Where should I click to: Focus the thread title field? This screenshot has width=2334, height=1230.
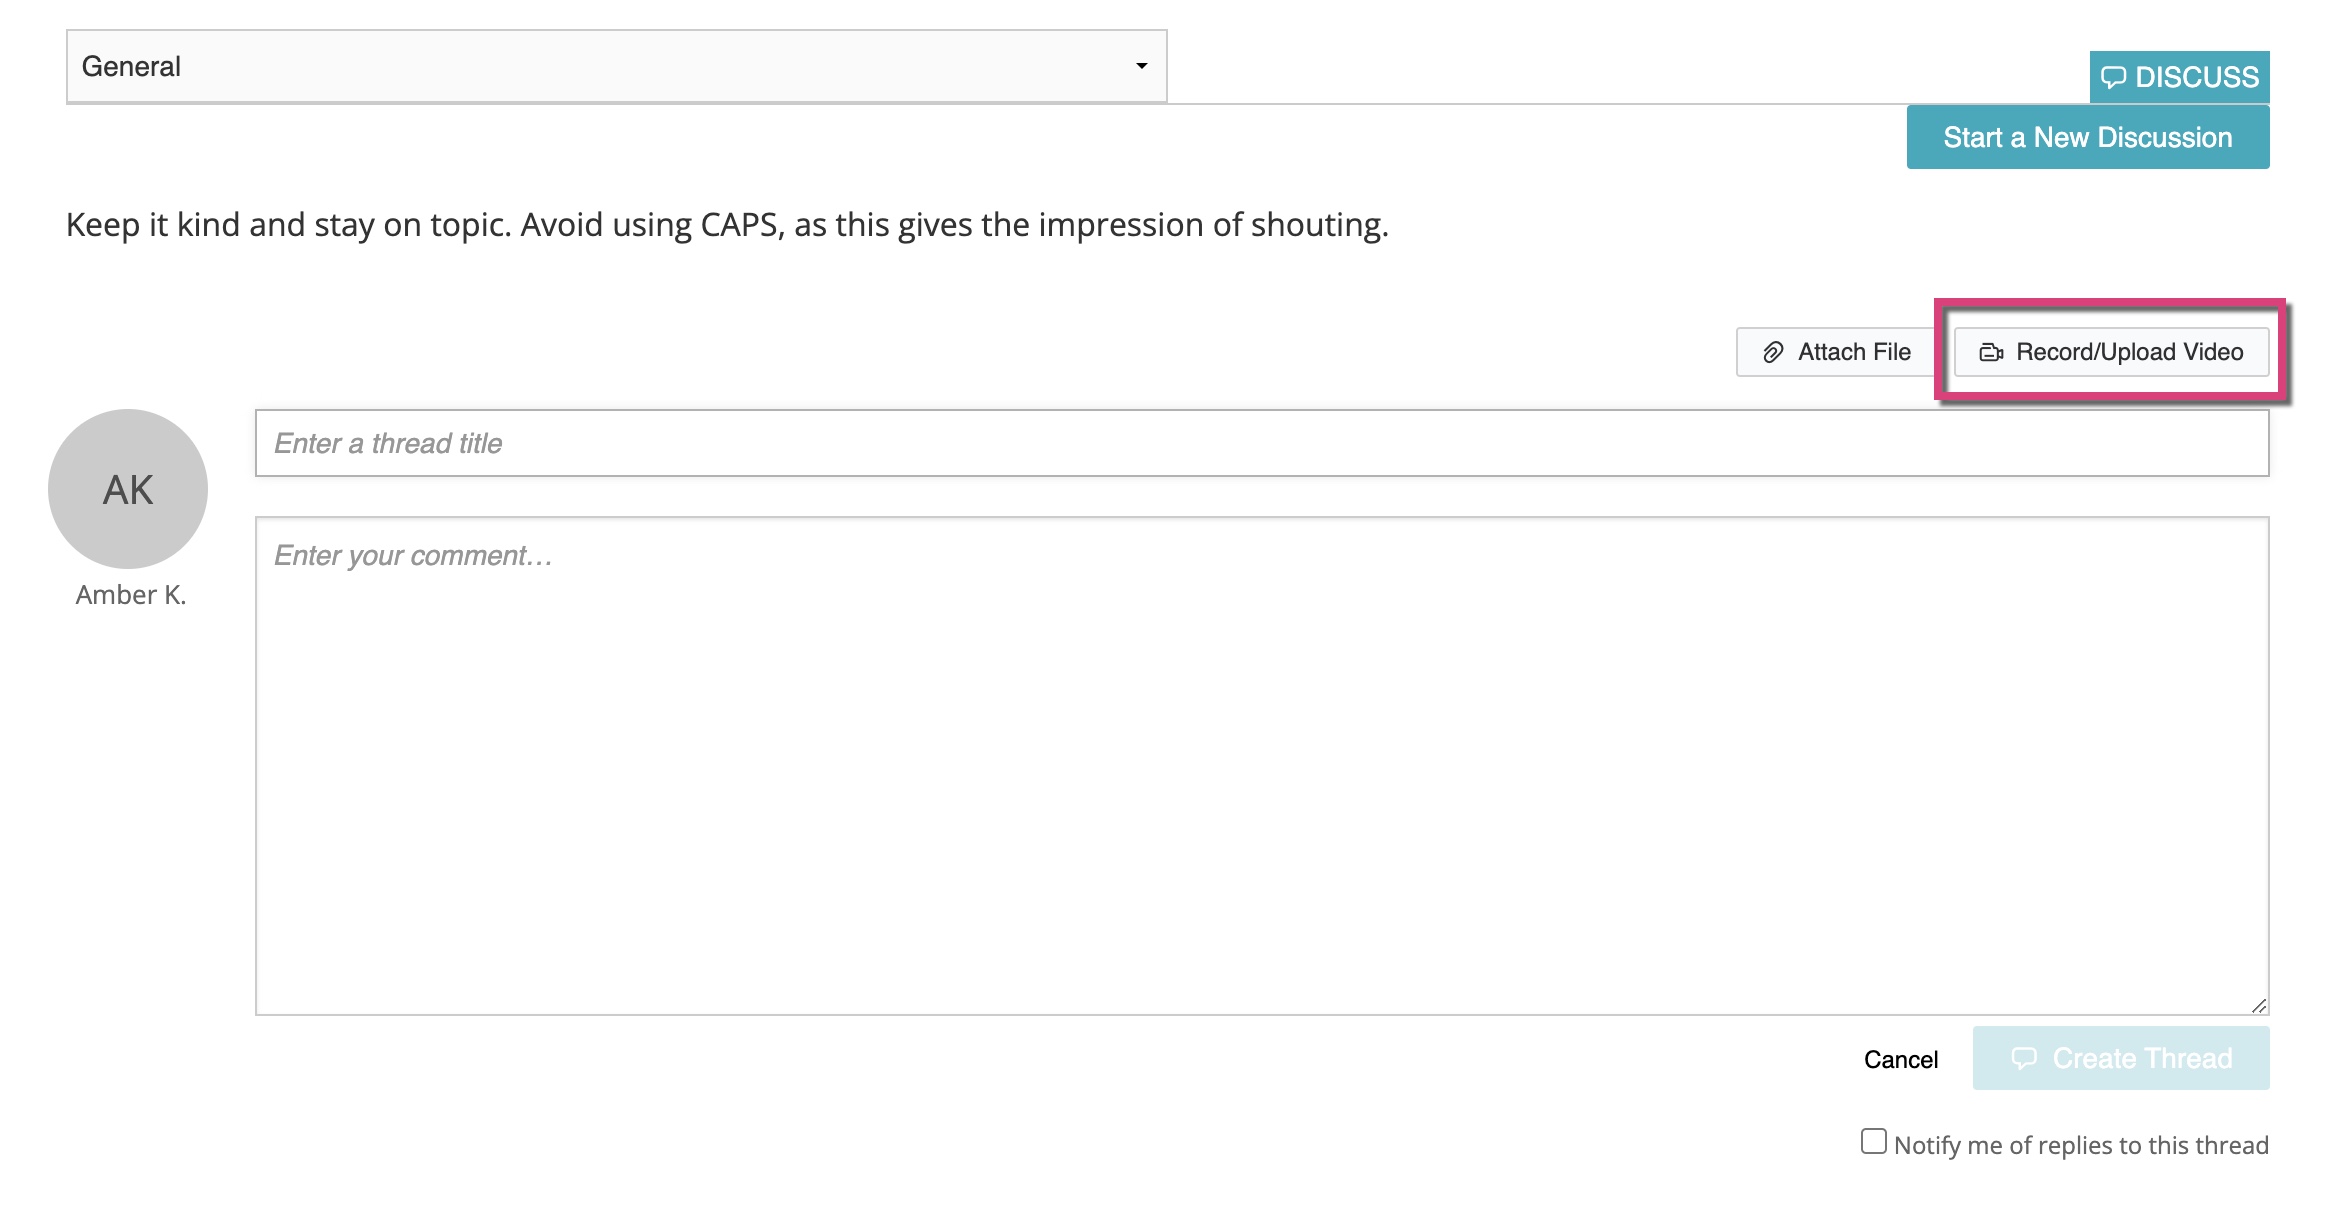[1262, 443]
